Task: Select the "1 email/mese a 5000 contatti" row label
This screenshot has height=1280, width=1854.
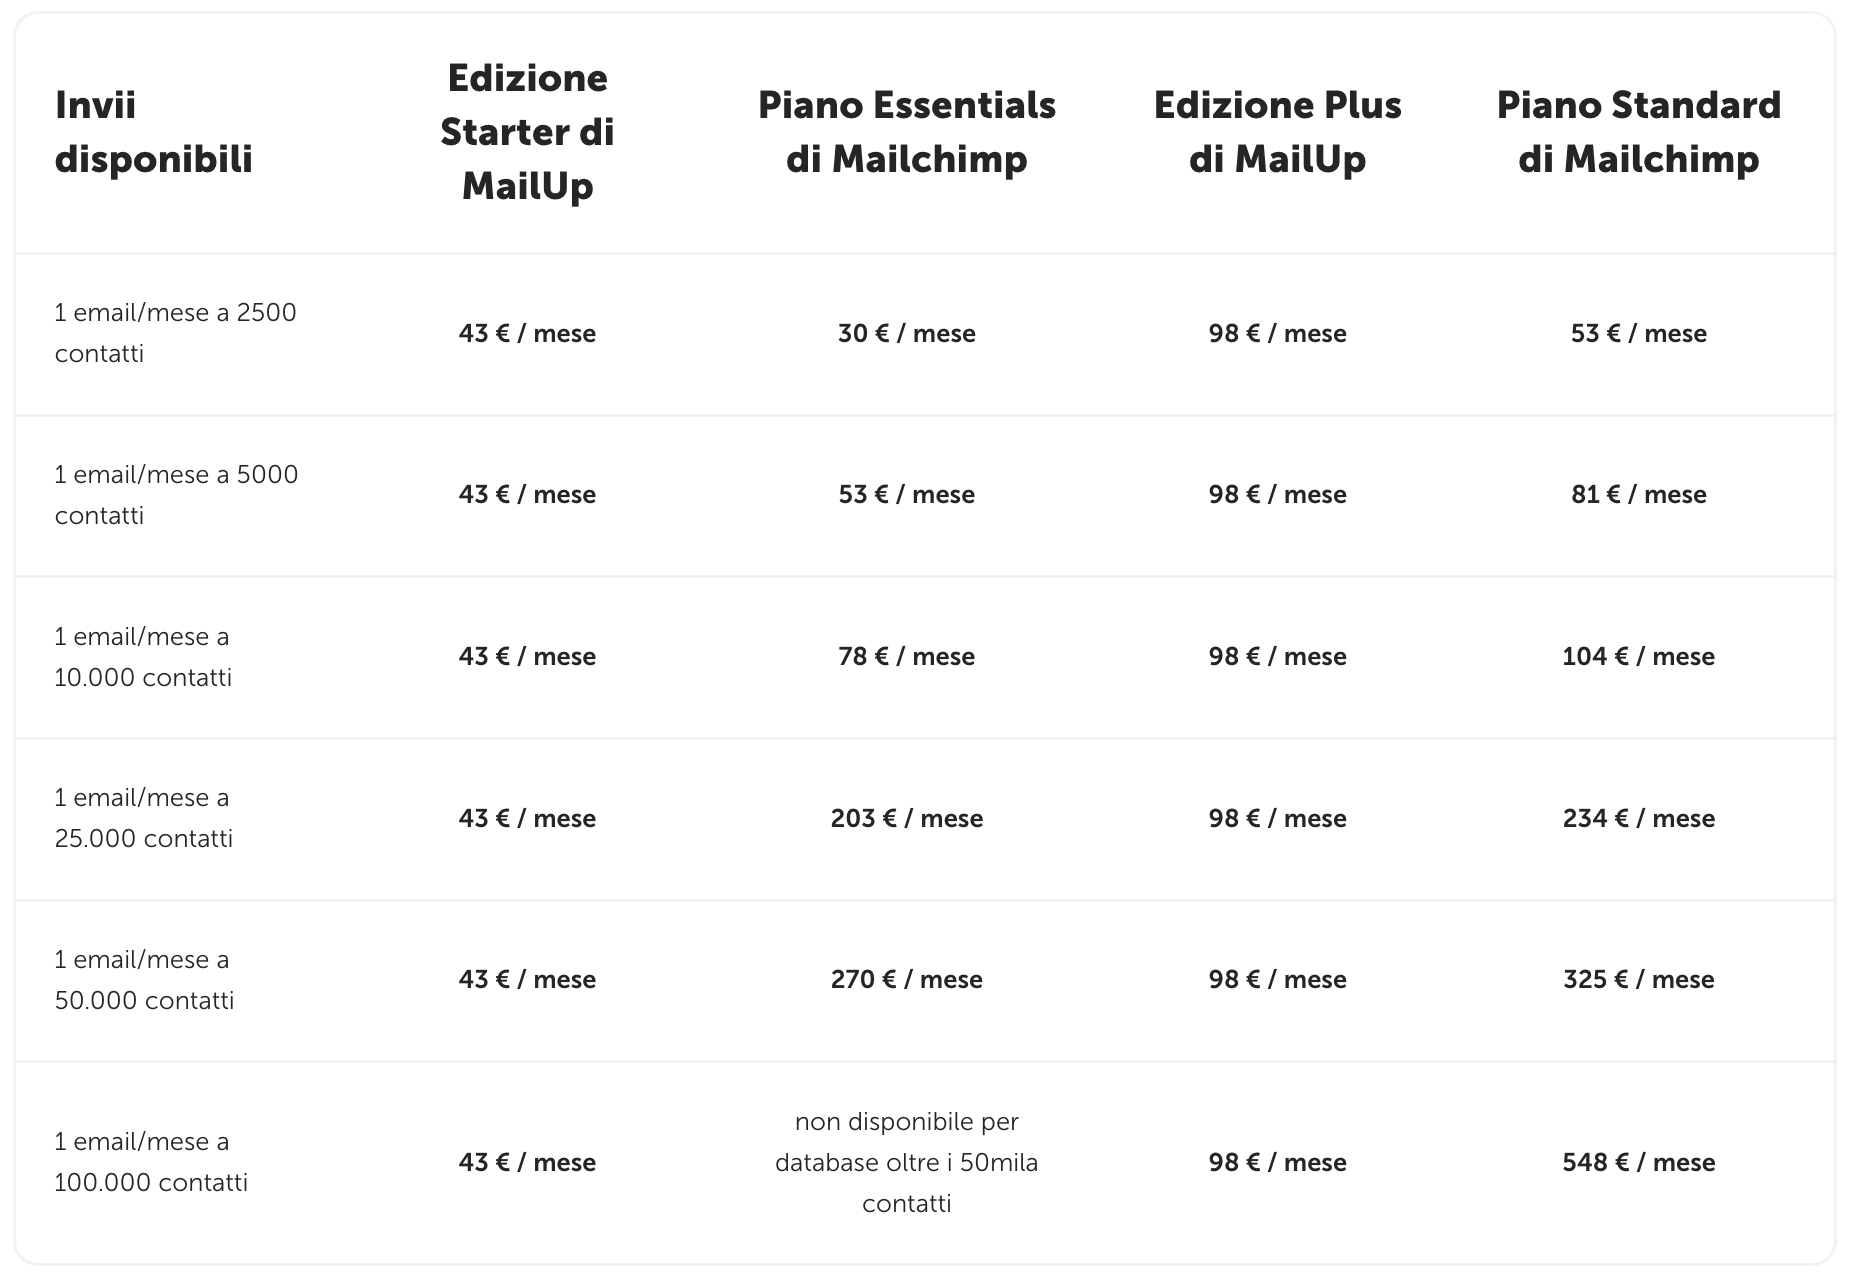Action: pyautogui.click(x=176, y=495)
